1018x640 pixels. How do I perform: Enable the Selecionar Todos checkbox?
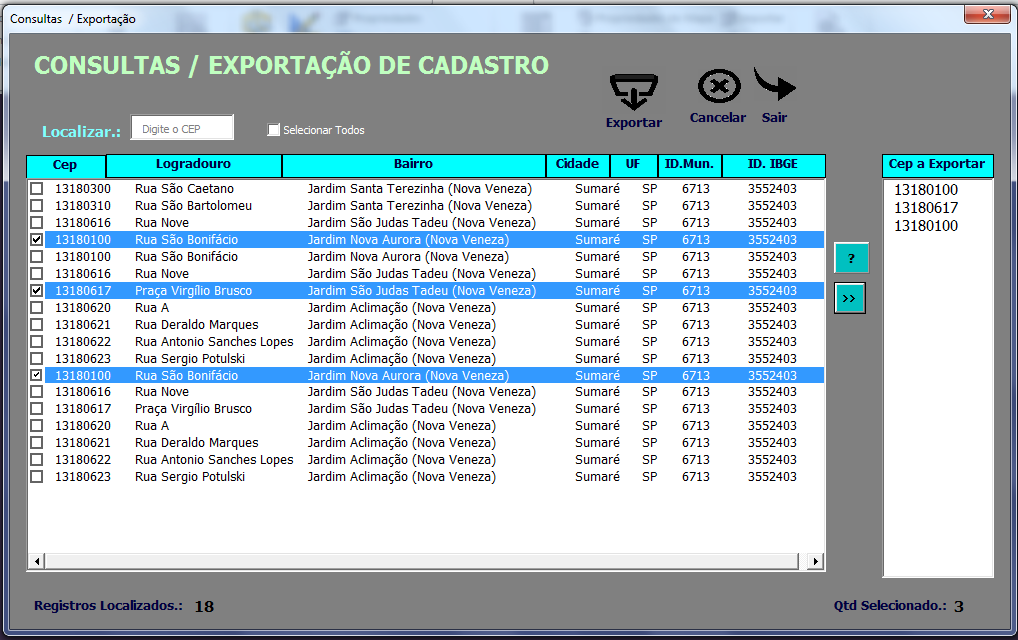[273, 130]
